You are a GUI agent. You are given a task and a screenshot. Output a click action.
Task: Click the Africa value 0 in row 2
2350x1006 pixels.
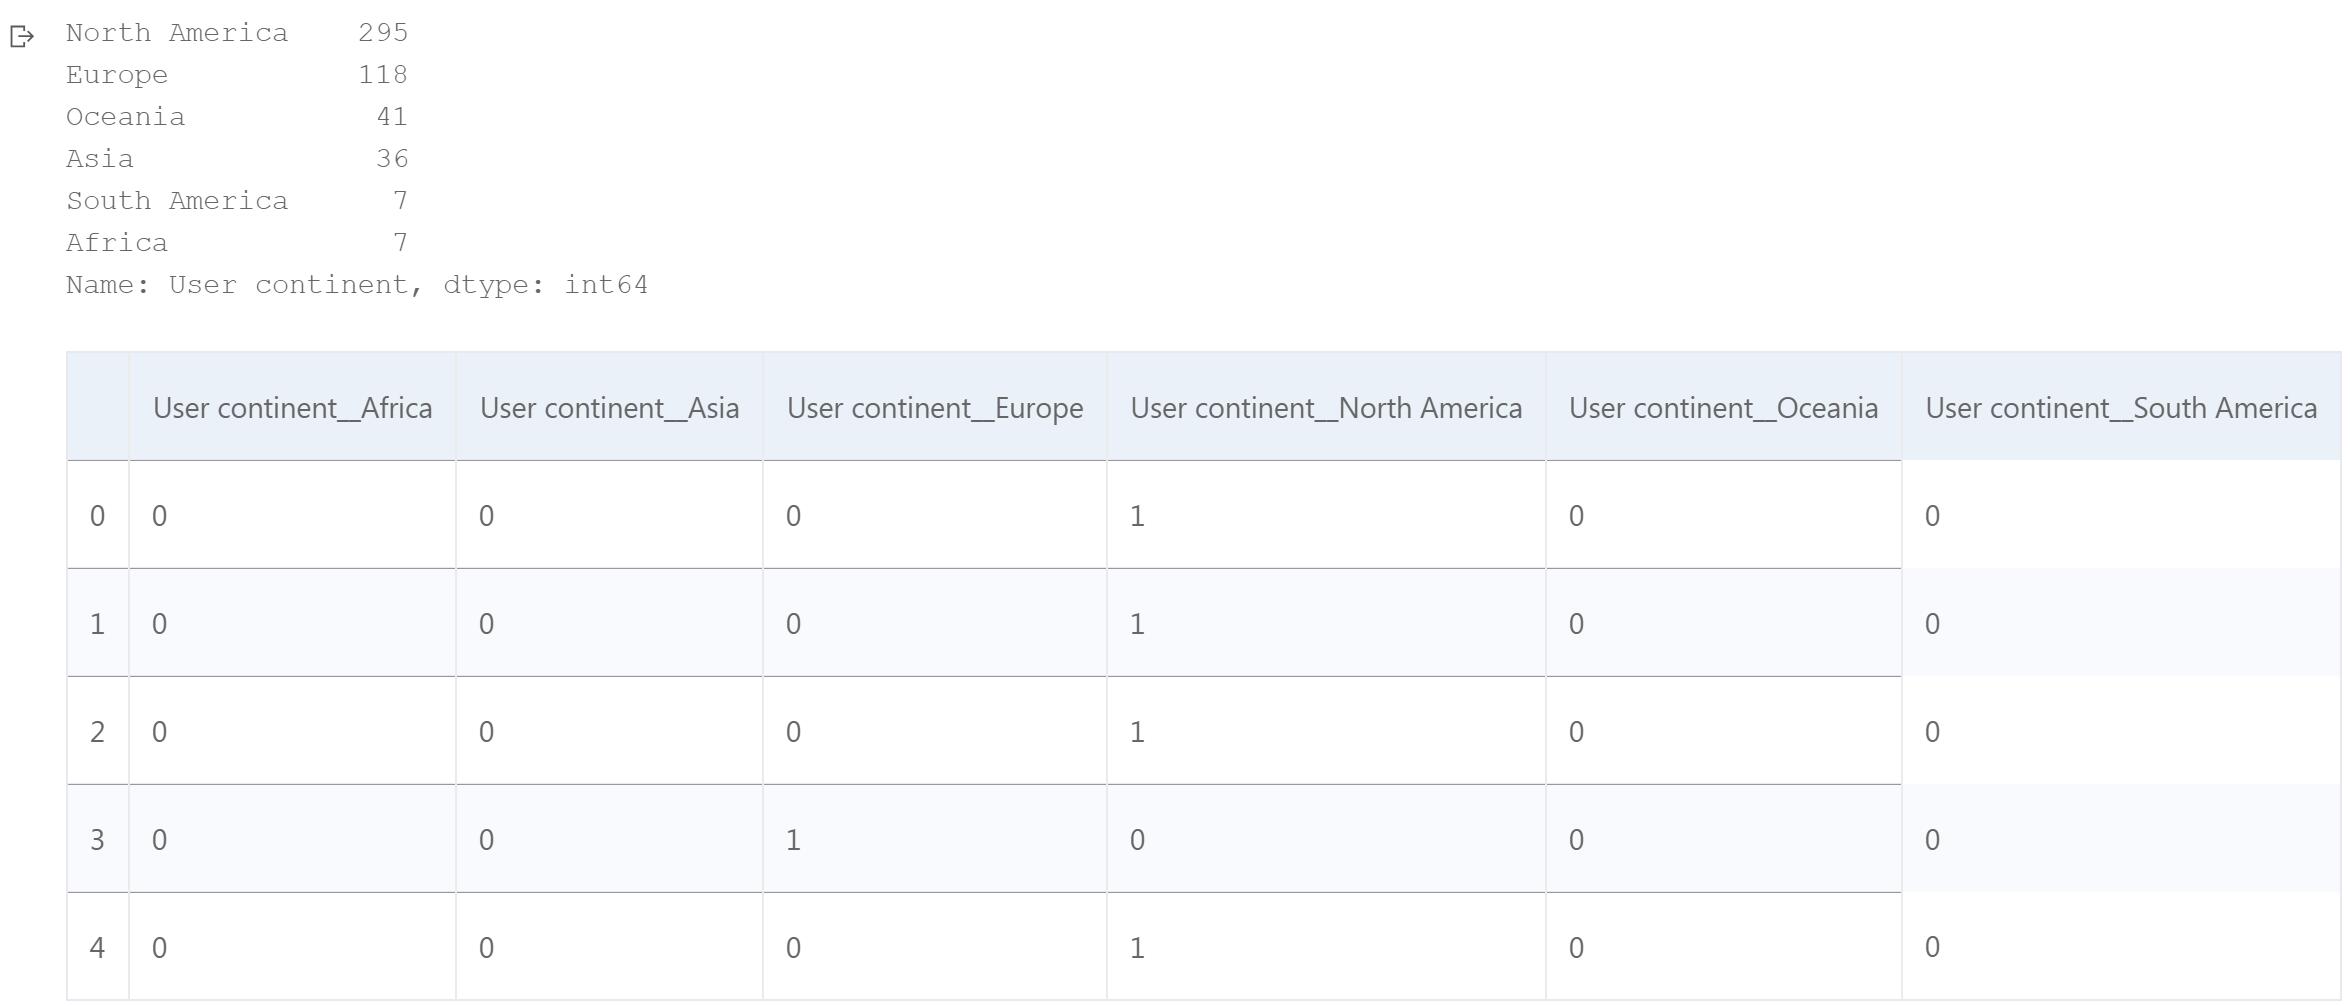(159, 732)
